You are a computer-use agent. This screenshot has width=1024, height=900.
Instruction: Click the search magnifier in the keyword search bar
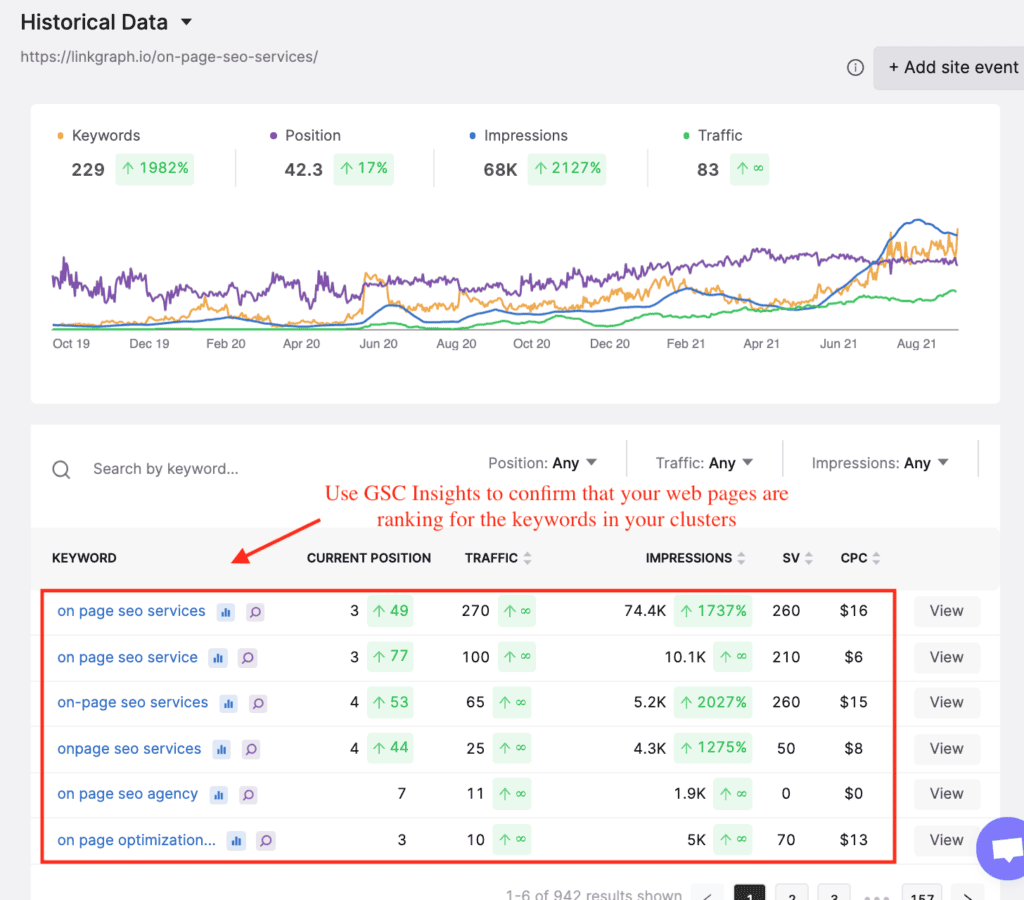tap(60, 468)
